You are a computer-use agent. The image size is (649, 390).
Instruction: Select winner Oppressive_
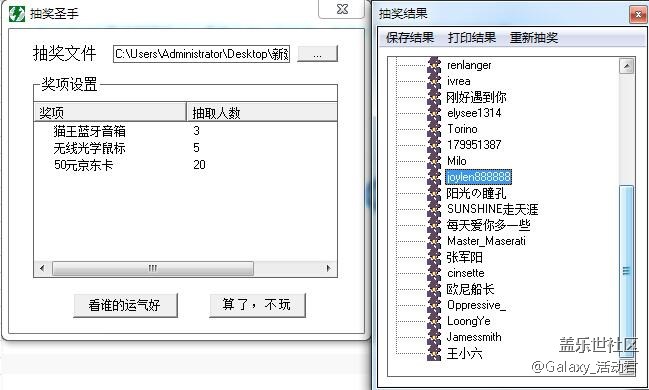tap(476, 305)
